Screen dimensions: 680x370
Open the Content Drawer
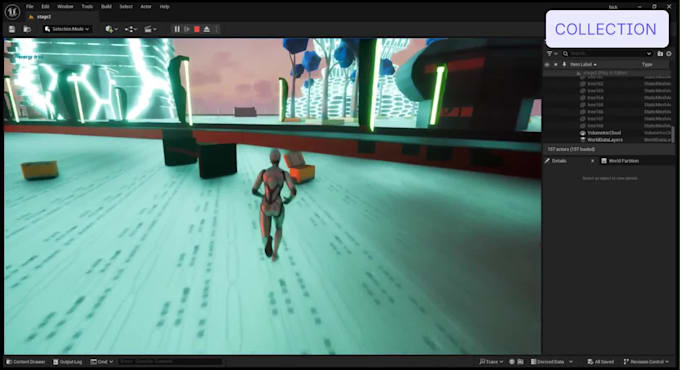click(x=26, y=362)
